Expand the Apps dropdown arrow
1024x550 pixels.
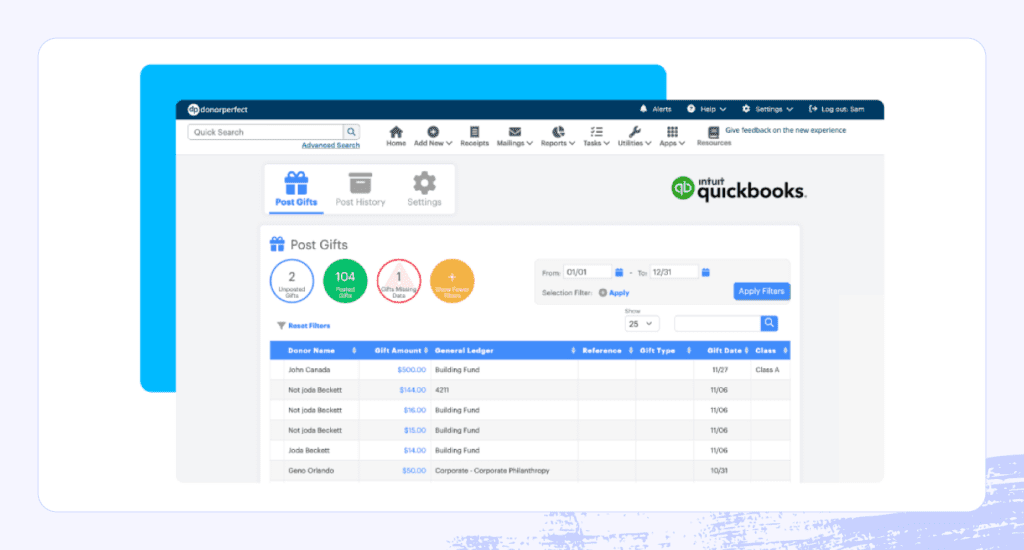(x=682, y=144)
